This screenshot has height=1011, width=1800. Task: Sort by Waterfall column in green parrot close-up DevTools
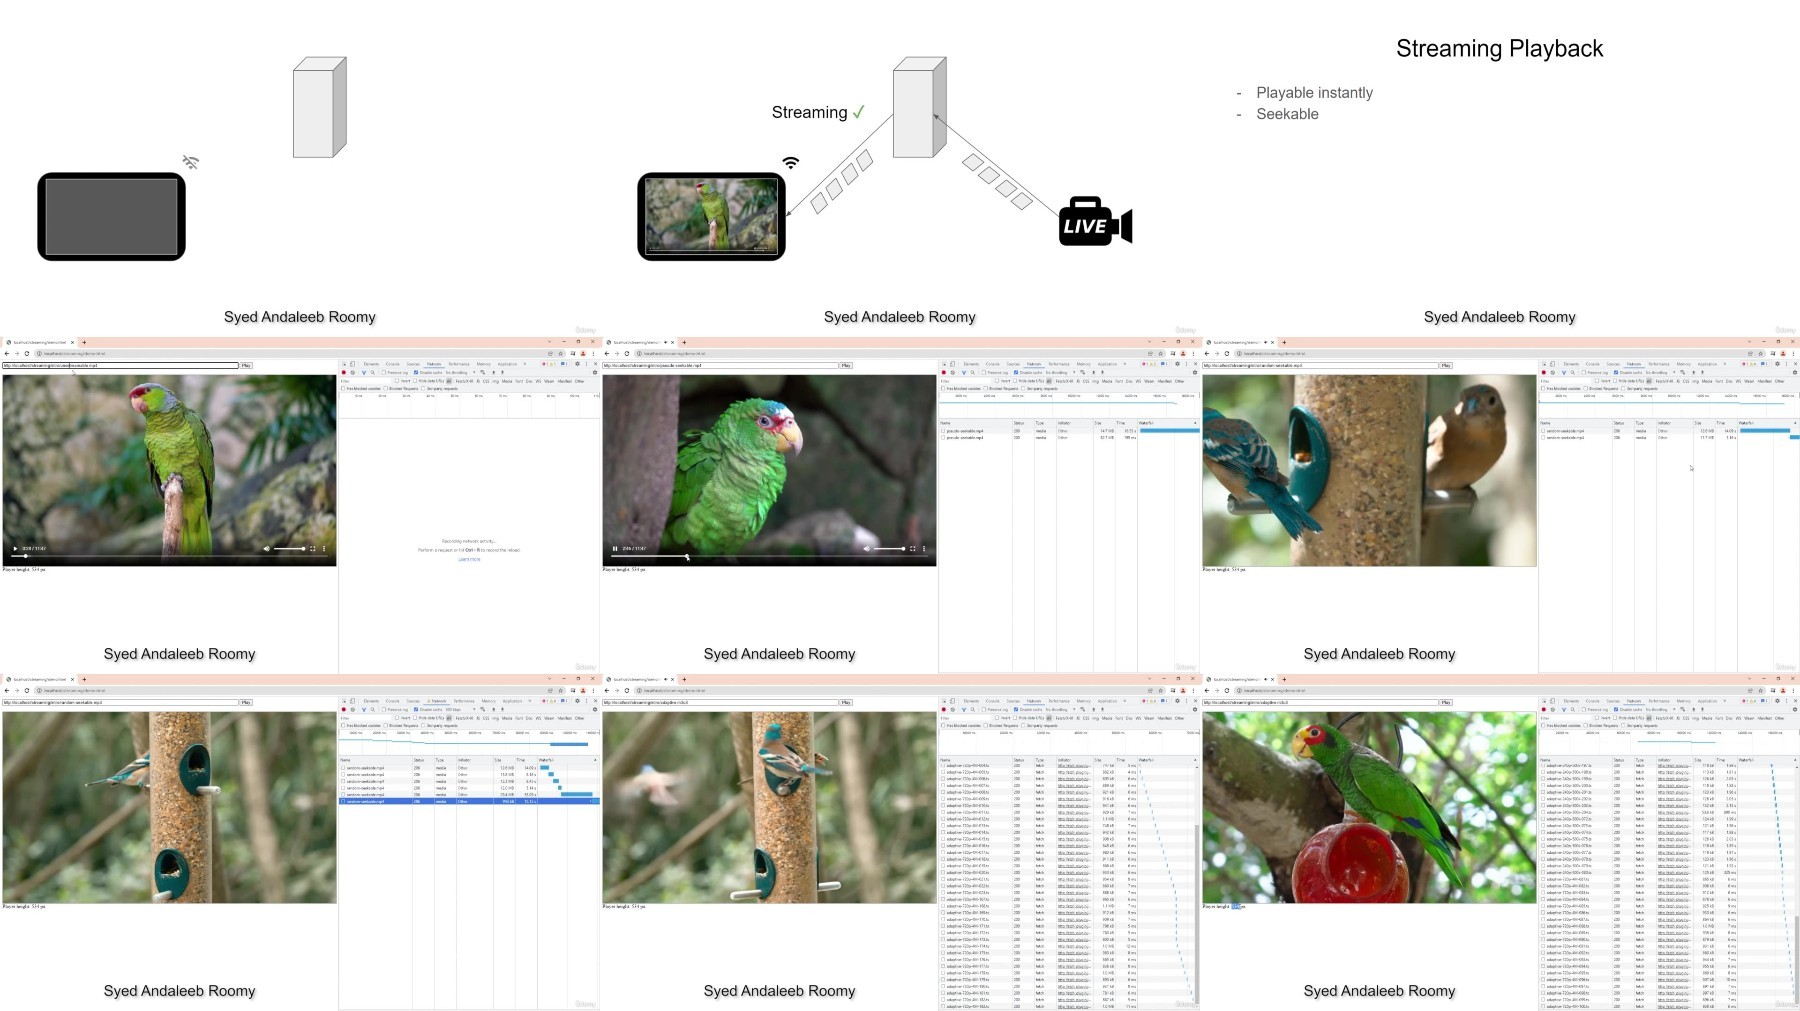point(1167,423)
